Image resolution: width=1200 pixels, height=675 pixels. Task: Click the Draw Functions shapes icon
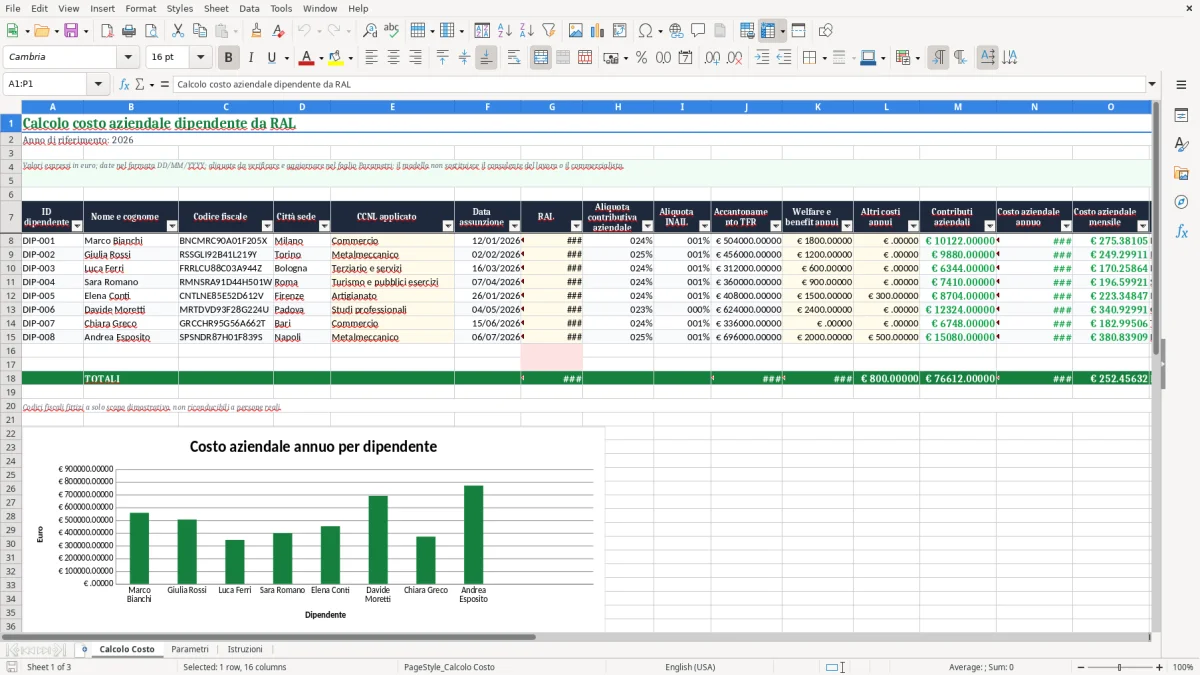click(x=825, y=31)
